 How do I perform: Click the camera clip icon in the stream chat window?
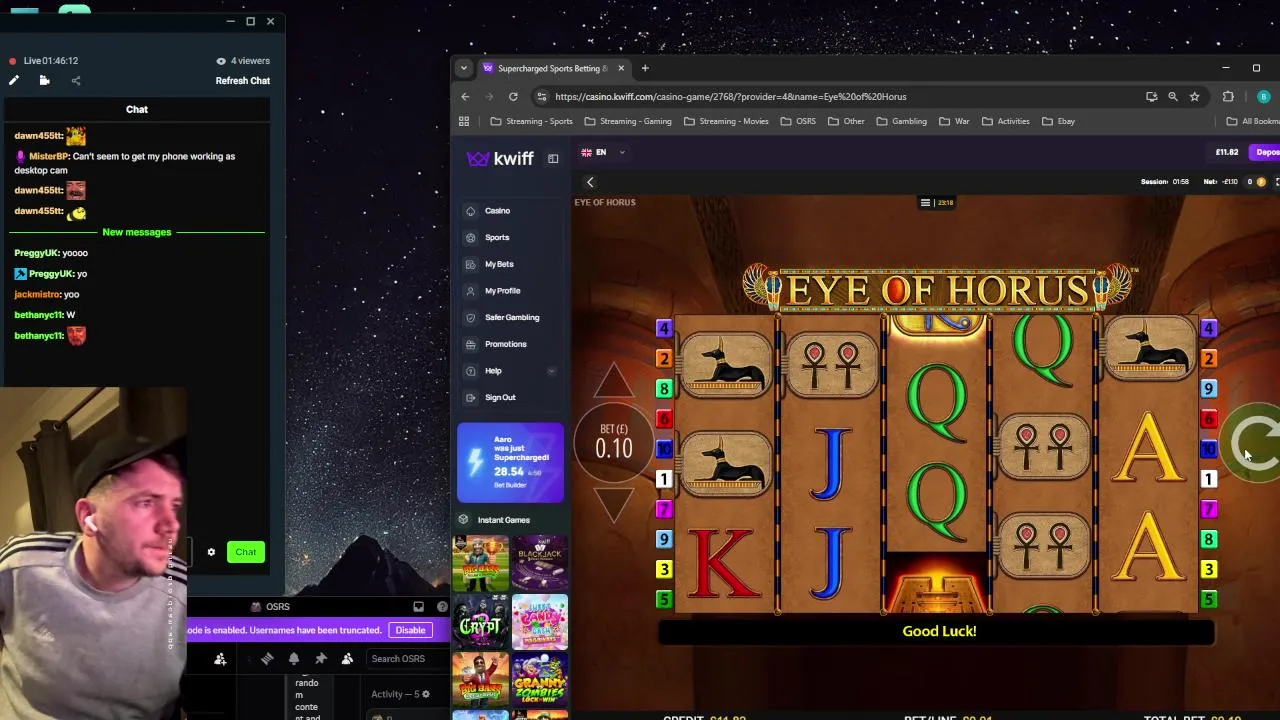tap(44, 81)
